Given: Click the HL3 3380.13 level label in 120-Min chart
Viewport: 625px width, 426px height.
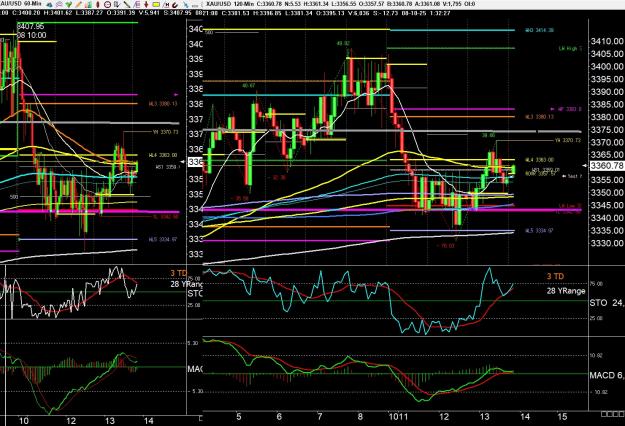Looking at the screenshot, I should point(539,117).
